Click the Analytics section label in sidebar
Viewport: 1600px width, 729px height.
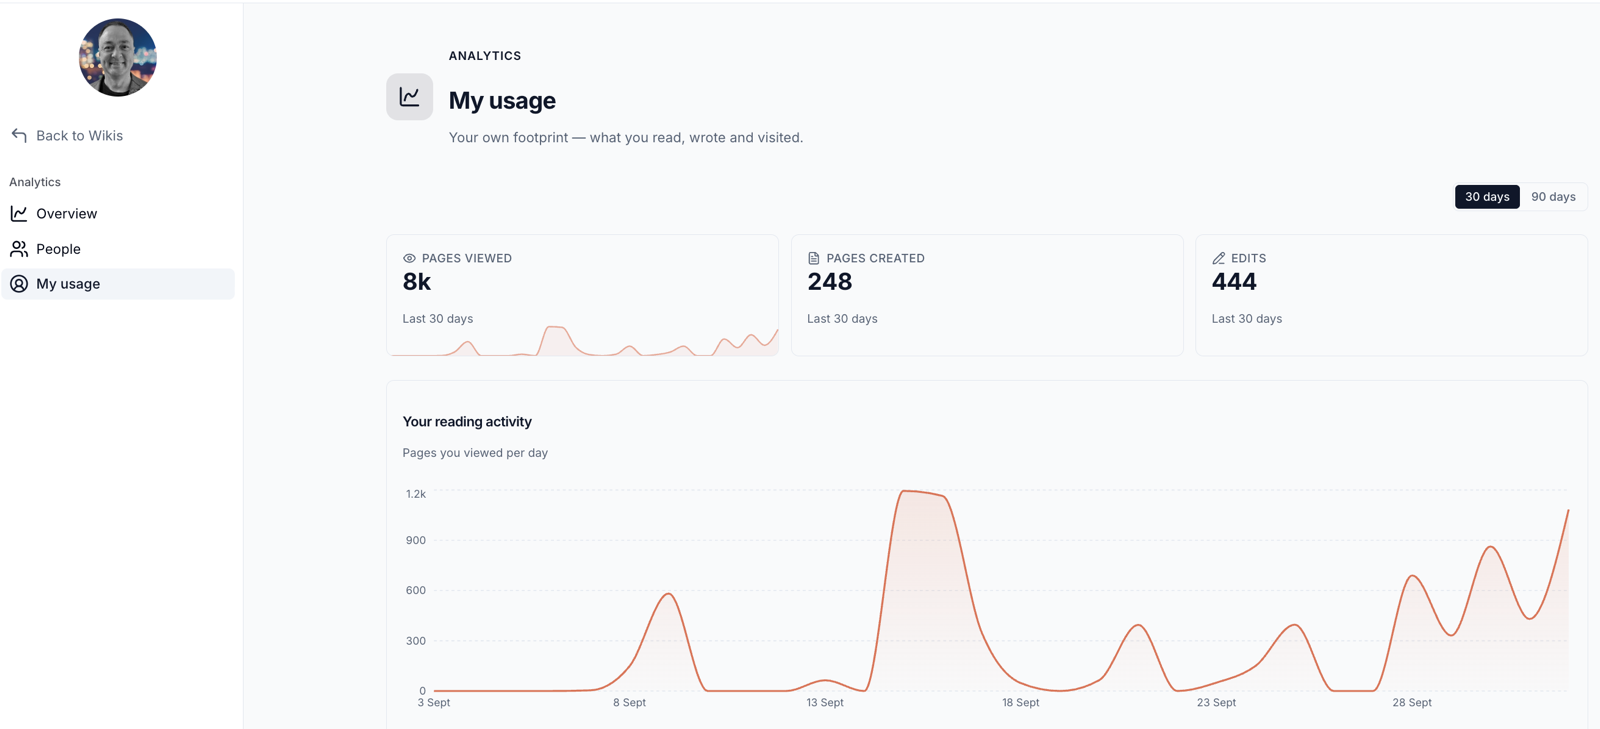pyautogui.click(x=35, y=182)
